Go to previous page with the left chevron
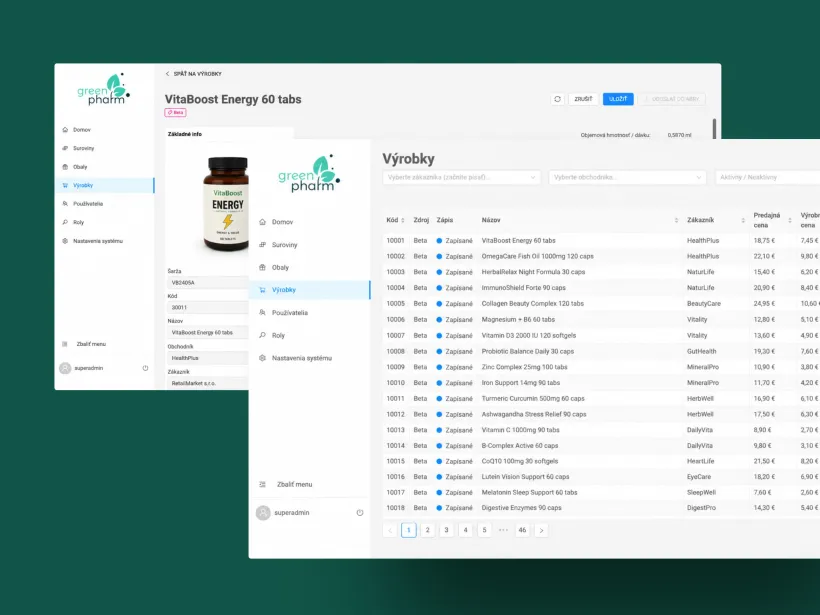This screenshot has width=820, height=615. pos(390,530)
